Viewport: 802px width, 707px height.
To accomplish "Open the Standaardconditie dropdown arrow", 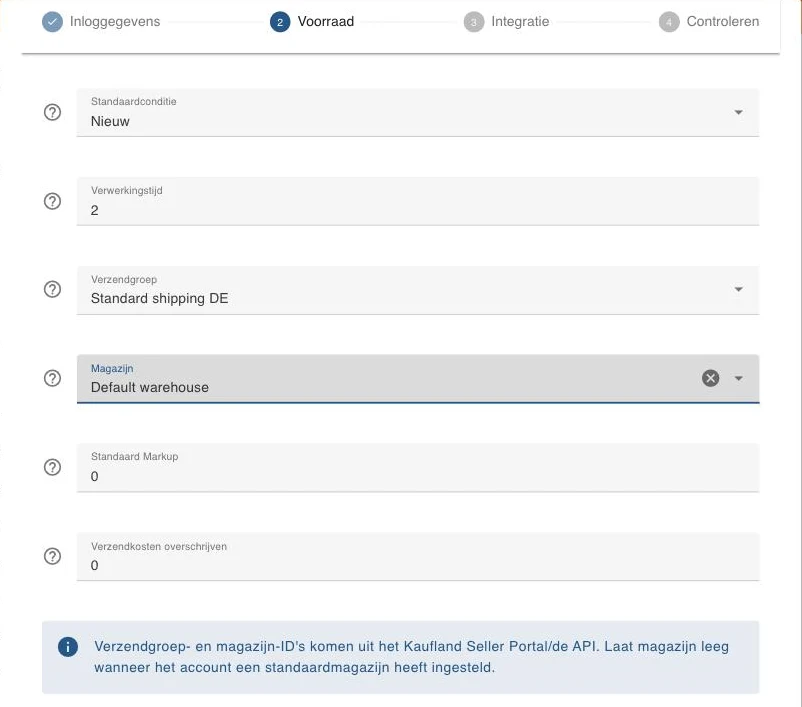I will (x=739, y=112).
